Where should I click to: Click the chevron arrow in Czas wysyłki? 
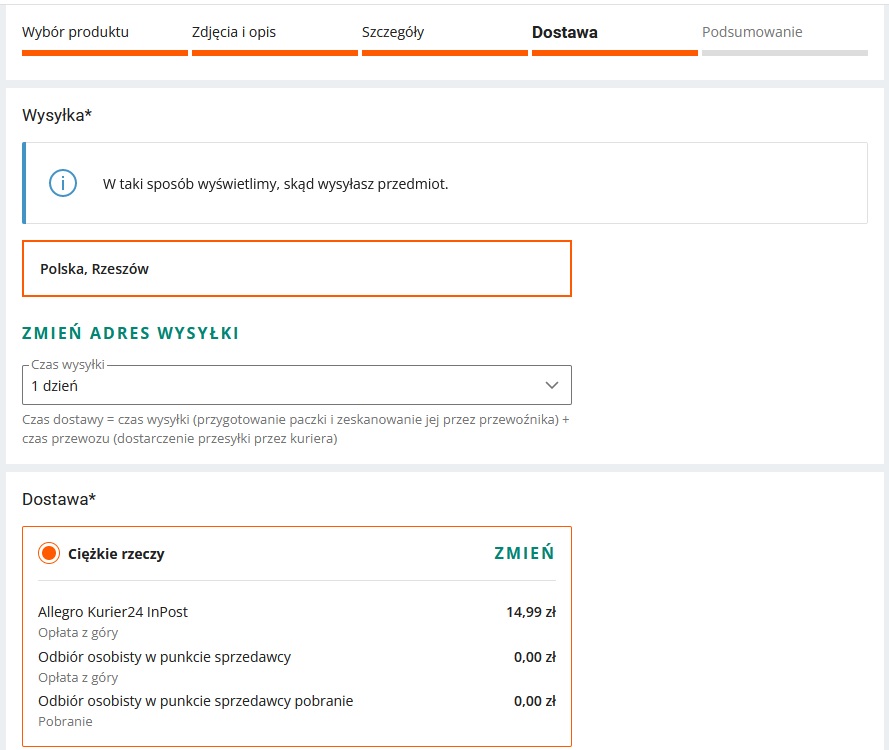point(551,385)
